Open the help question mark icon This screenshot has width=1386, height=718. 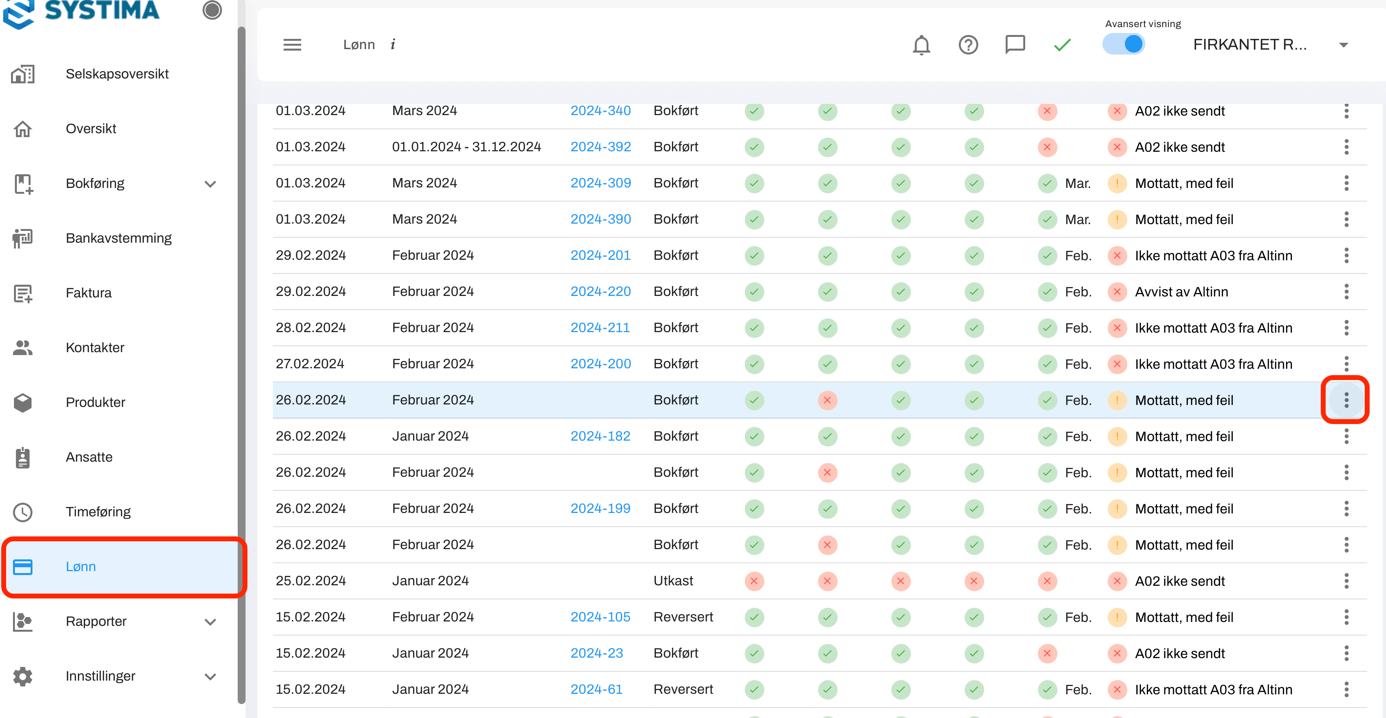968,45
